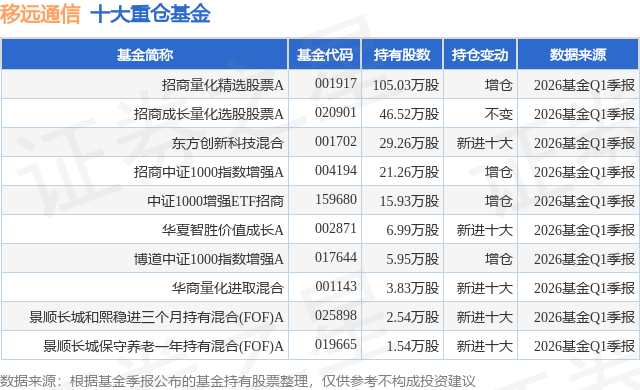Open the 招商量化精选股票A fund name
Viewport: 640px width, 390px height.
(x=222, y=85)
